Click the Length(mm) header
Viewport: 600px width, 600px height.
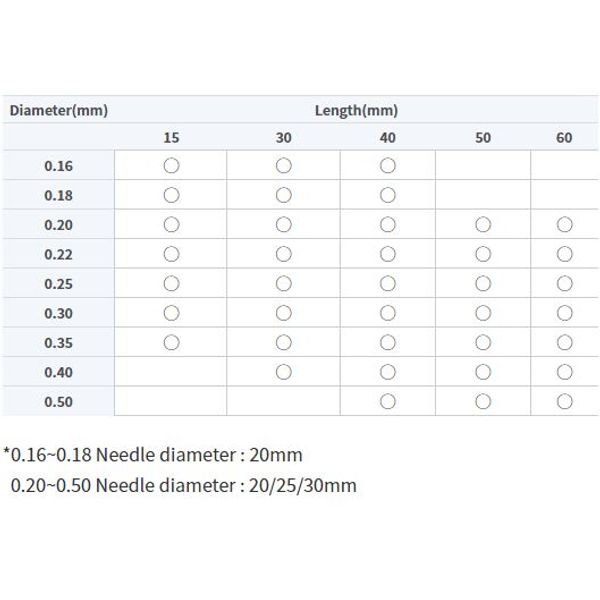point(356,111)
